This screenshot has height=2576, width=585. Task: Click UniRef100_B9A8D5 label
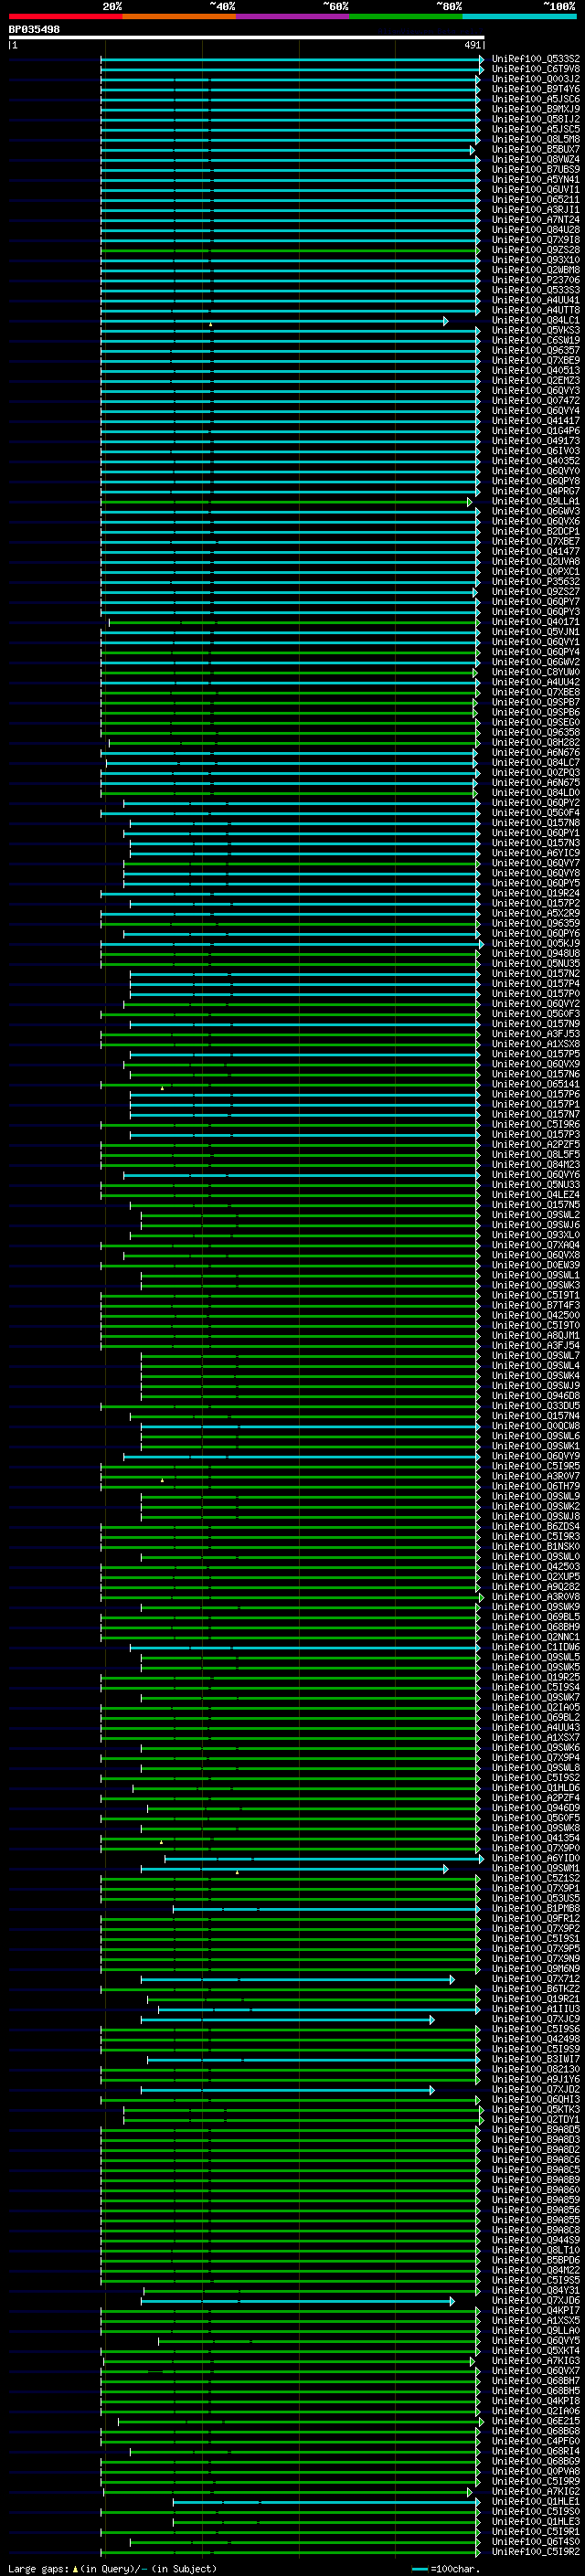536,2129
